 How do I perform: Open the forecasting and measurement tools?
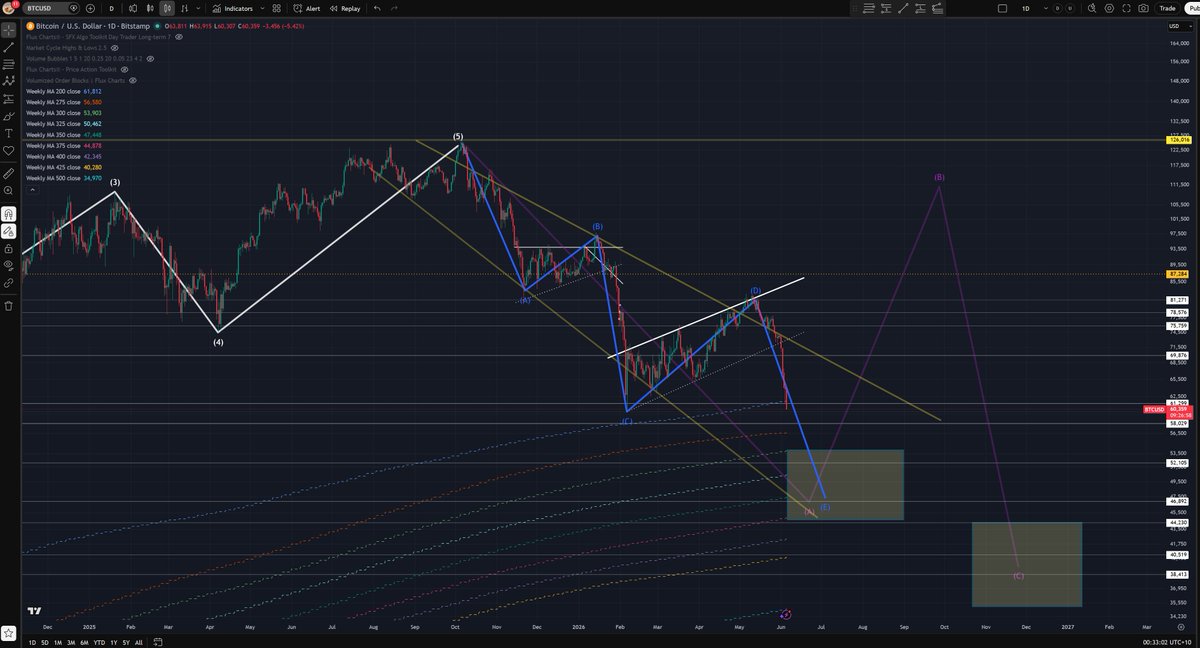point(9,99)
